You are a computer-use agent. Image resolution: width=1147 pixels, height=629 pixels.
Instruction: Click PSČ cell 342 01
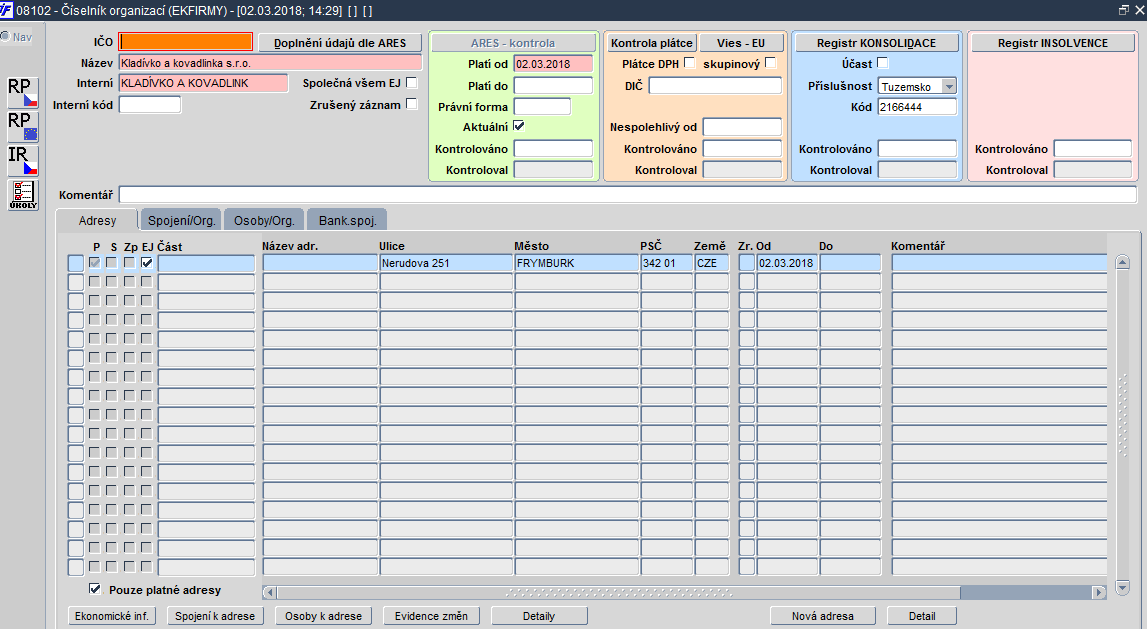coord(666,263)
